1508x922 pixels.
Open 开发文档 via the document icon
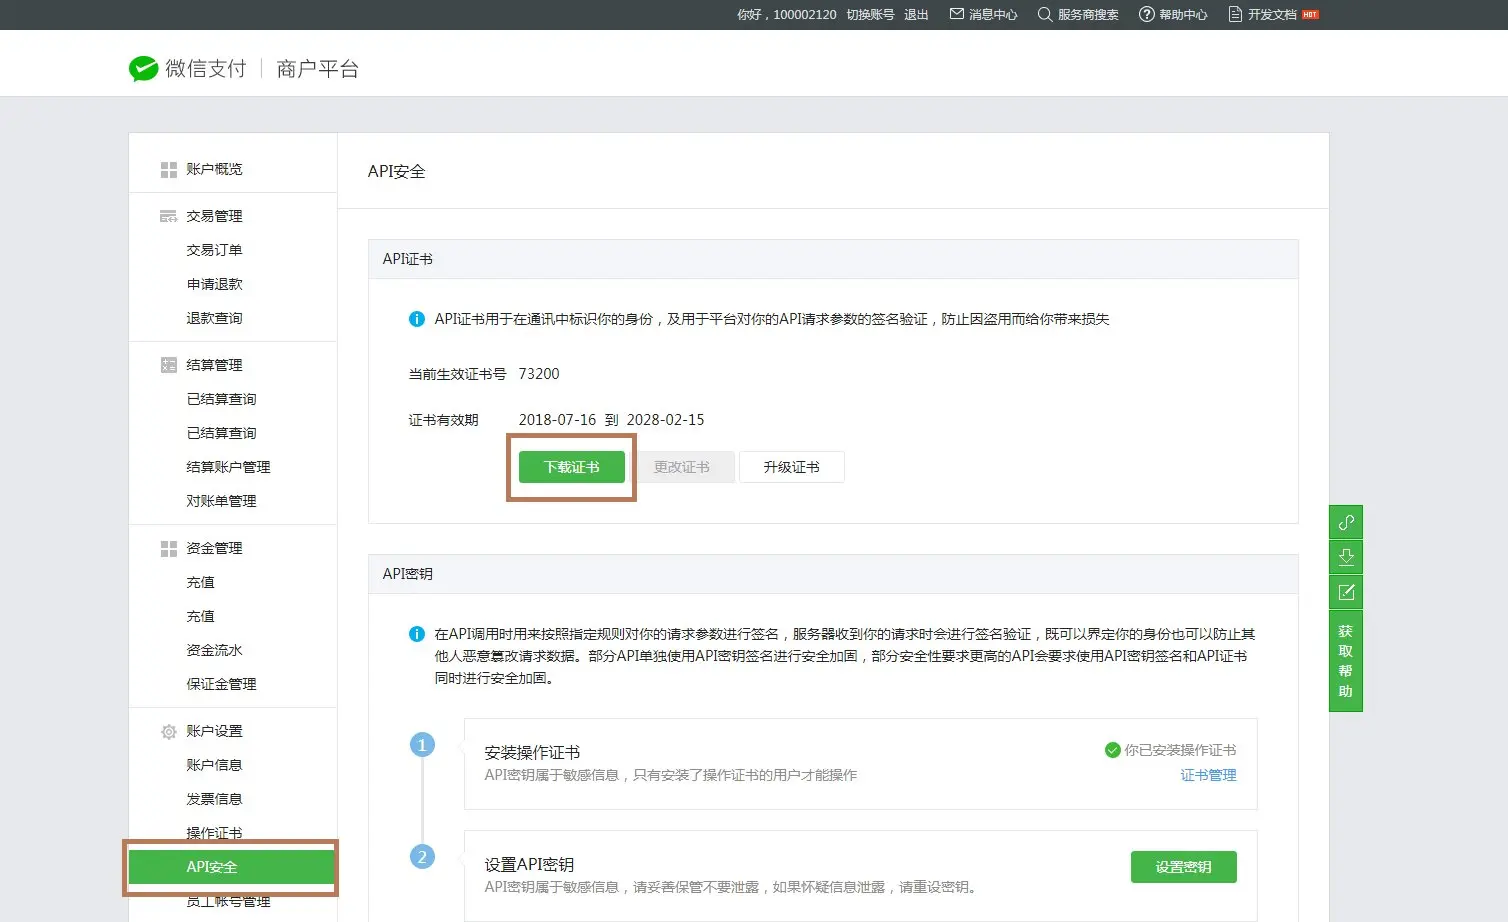coord(1236,14)
